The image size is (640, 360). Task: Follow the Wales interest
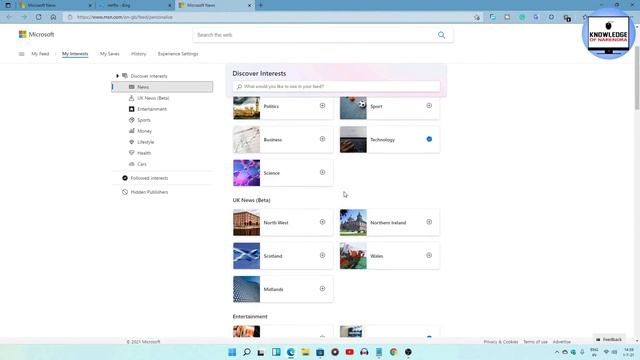[x=429, y=256]
